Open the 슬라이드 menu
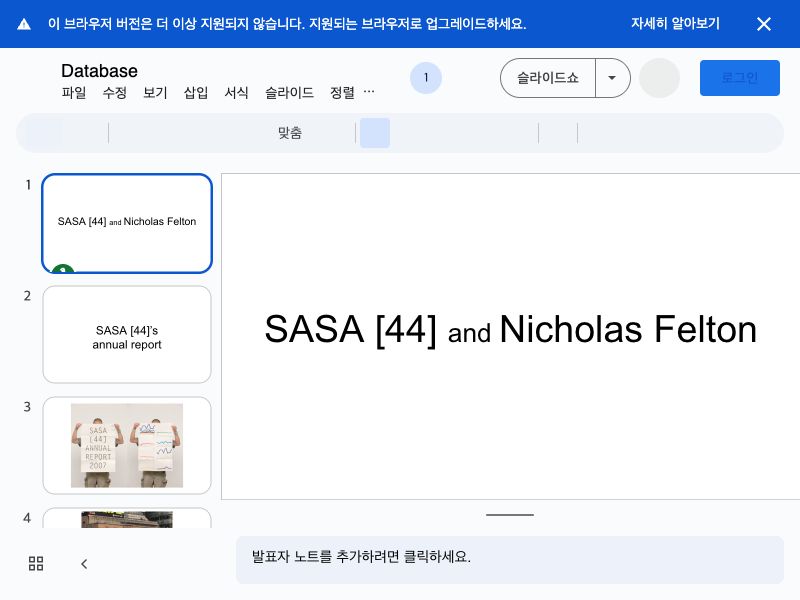 coord(289,93)
